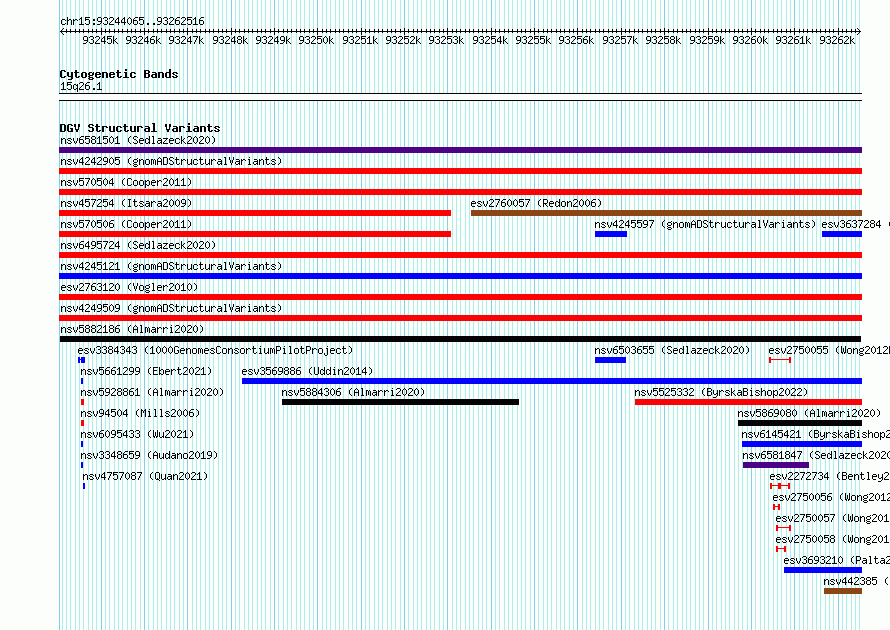Viewport: 890px width, 630px height.
Task: Open nsv4757087 (Quan2021) label
Action: 145,476
